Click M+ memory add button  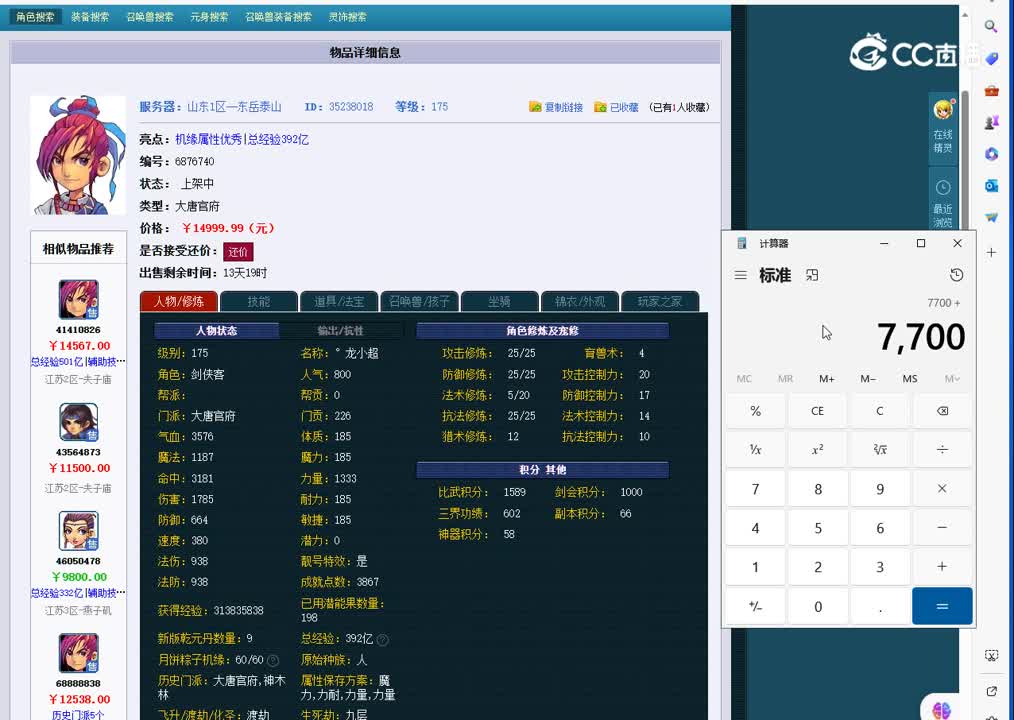826,378
